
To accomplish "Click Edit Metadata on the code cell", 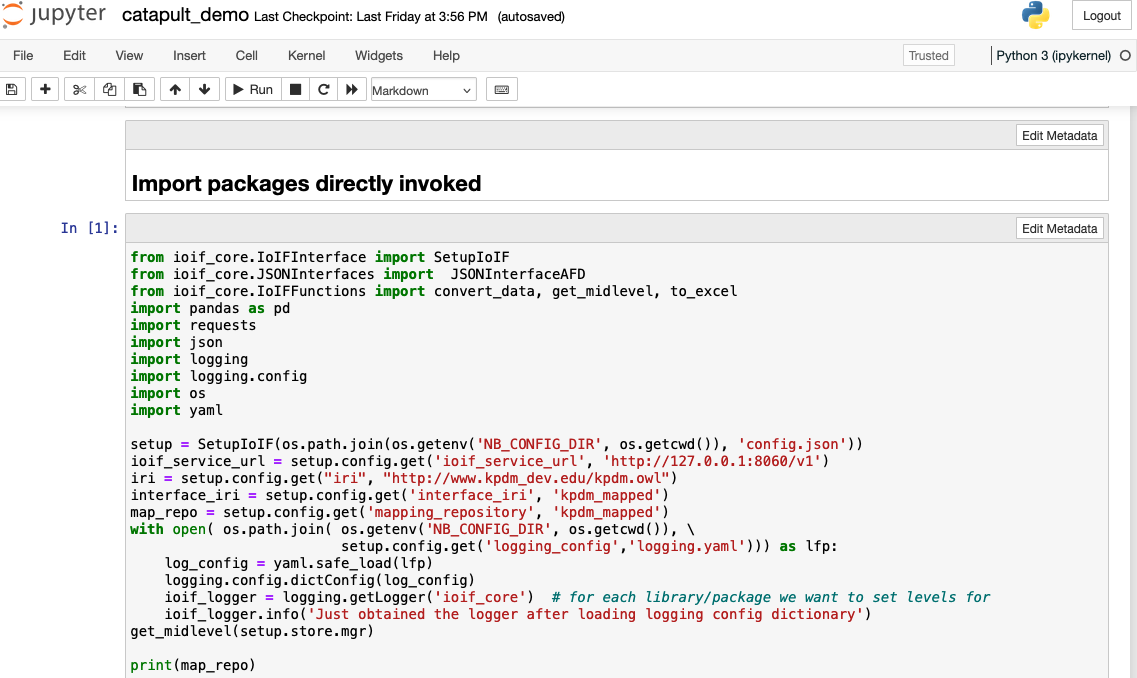I will (1059, 229).
